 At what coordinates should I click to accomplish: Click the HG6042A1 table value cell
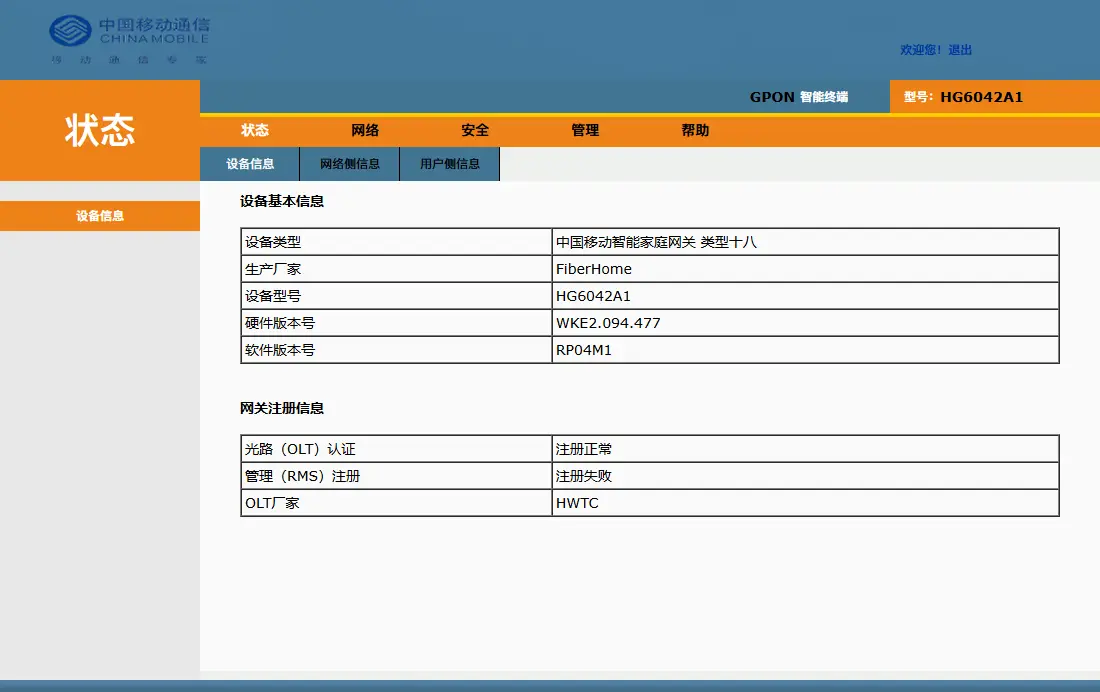click(x=805, y=296)
